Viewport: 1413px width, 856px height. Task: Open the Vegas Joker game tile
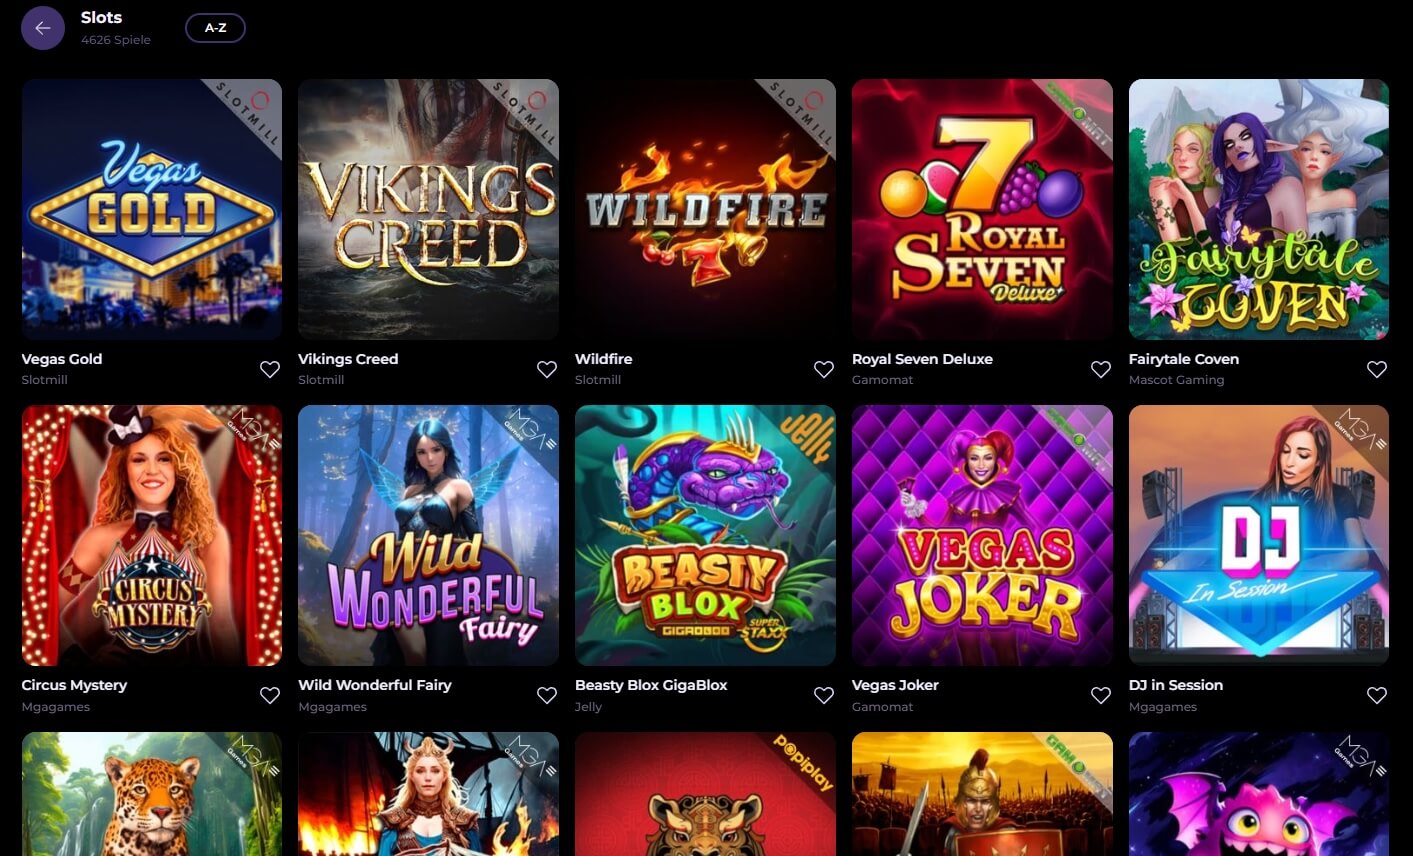tap(982, 535)
